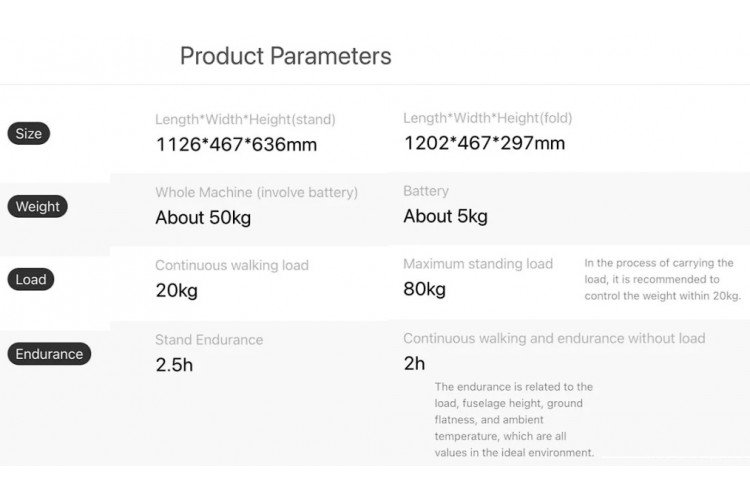Viewport: 750px width, 500px height.
Task: Select the About 5kg battery weight value
Action: [x=445, y=216]
